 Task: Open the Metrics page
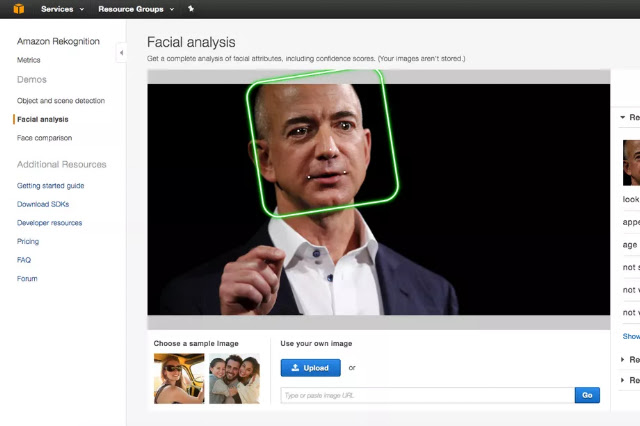tap(29, 60)
